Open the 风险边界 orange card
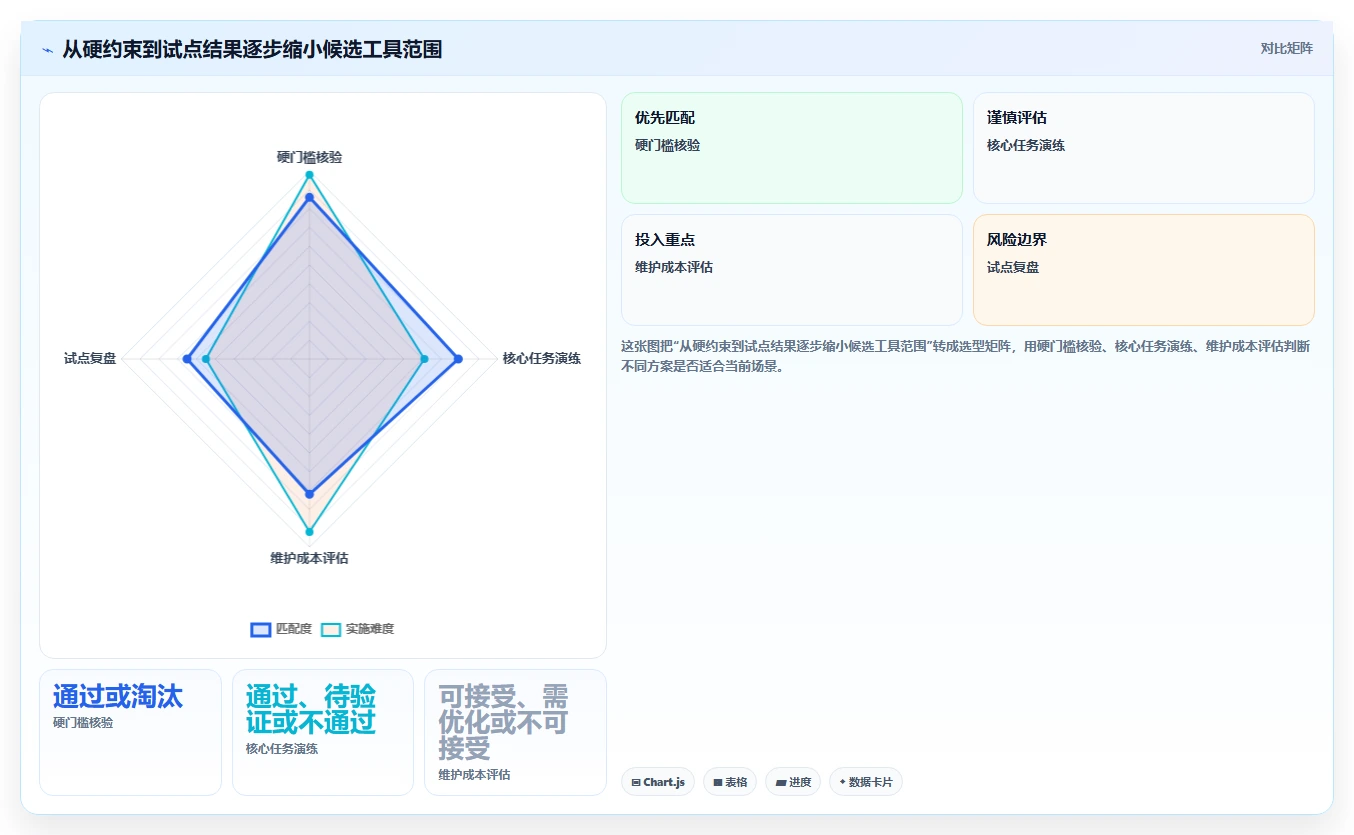1354x835 pixels. (1144, 270)
